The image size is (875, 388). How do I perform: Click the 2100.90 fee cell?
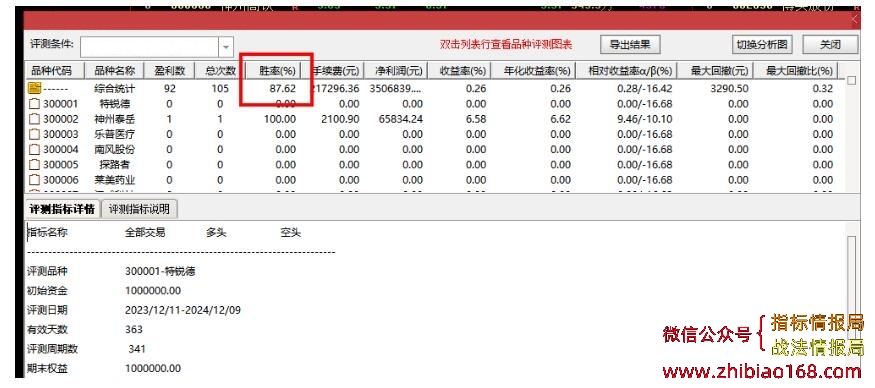click(340, 119)
